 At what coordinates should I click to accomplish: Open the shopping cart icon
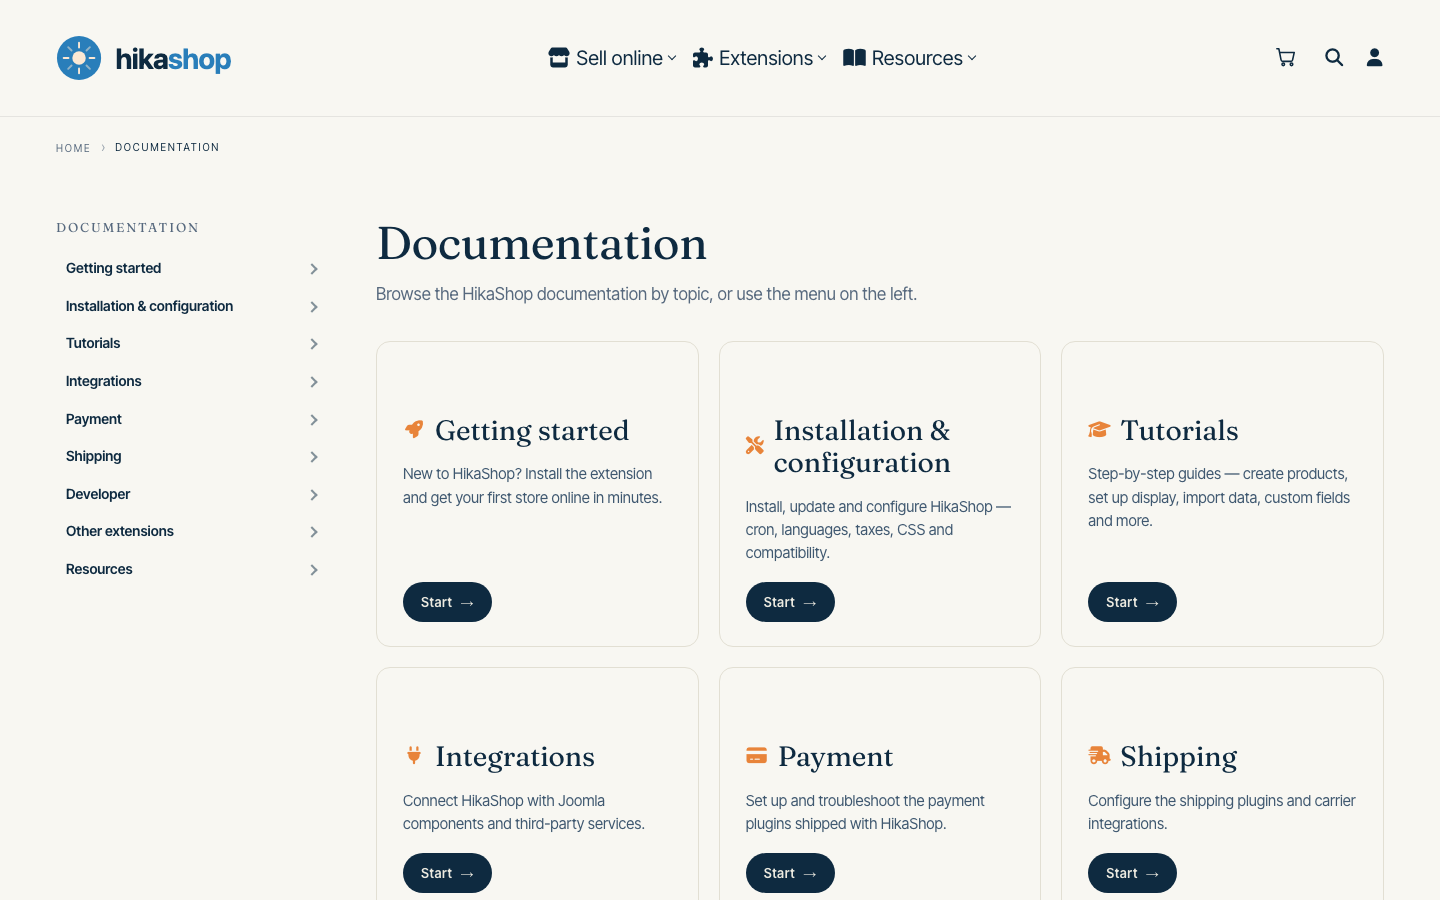click(1286, 58)
